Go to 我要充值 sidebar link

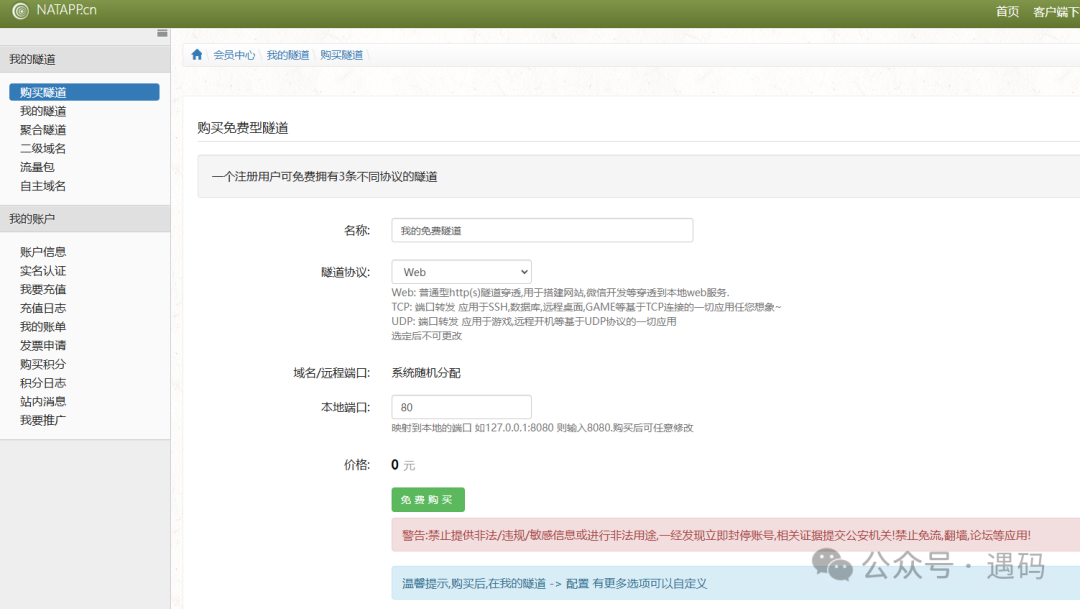tap(43, 289)
